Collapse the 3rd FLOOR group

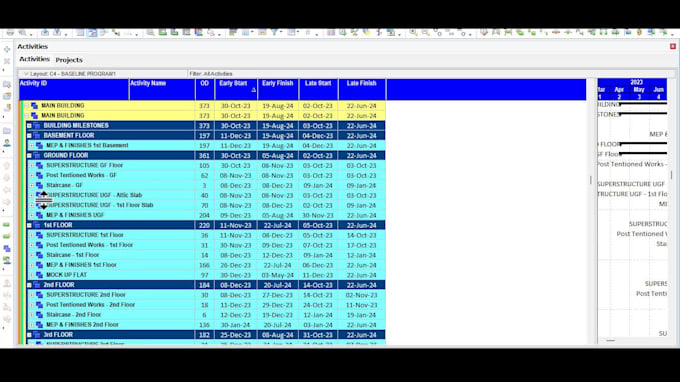pos(29,335)
